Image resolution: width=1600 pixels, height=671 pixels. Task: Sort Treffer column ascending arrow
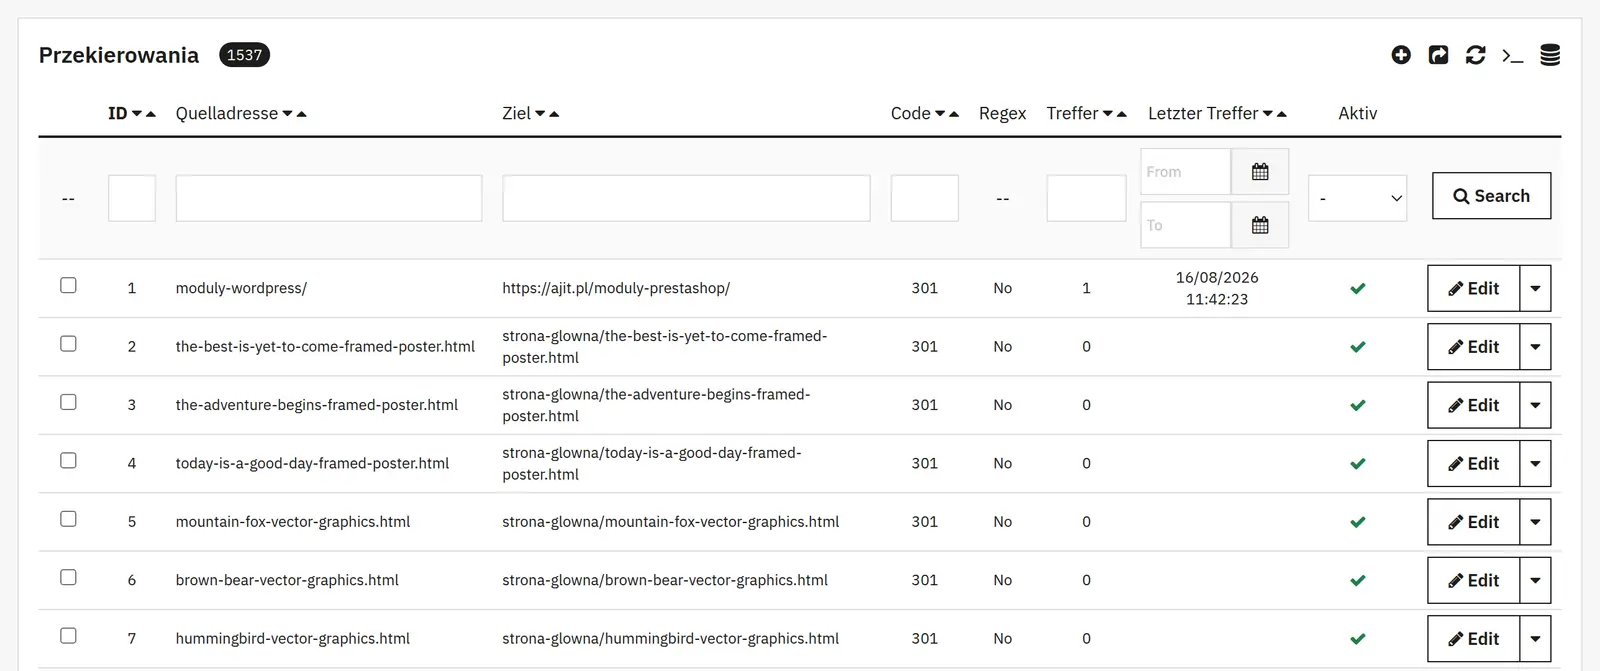coord(1121,114)
